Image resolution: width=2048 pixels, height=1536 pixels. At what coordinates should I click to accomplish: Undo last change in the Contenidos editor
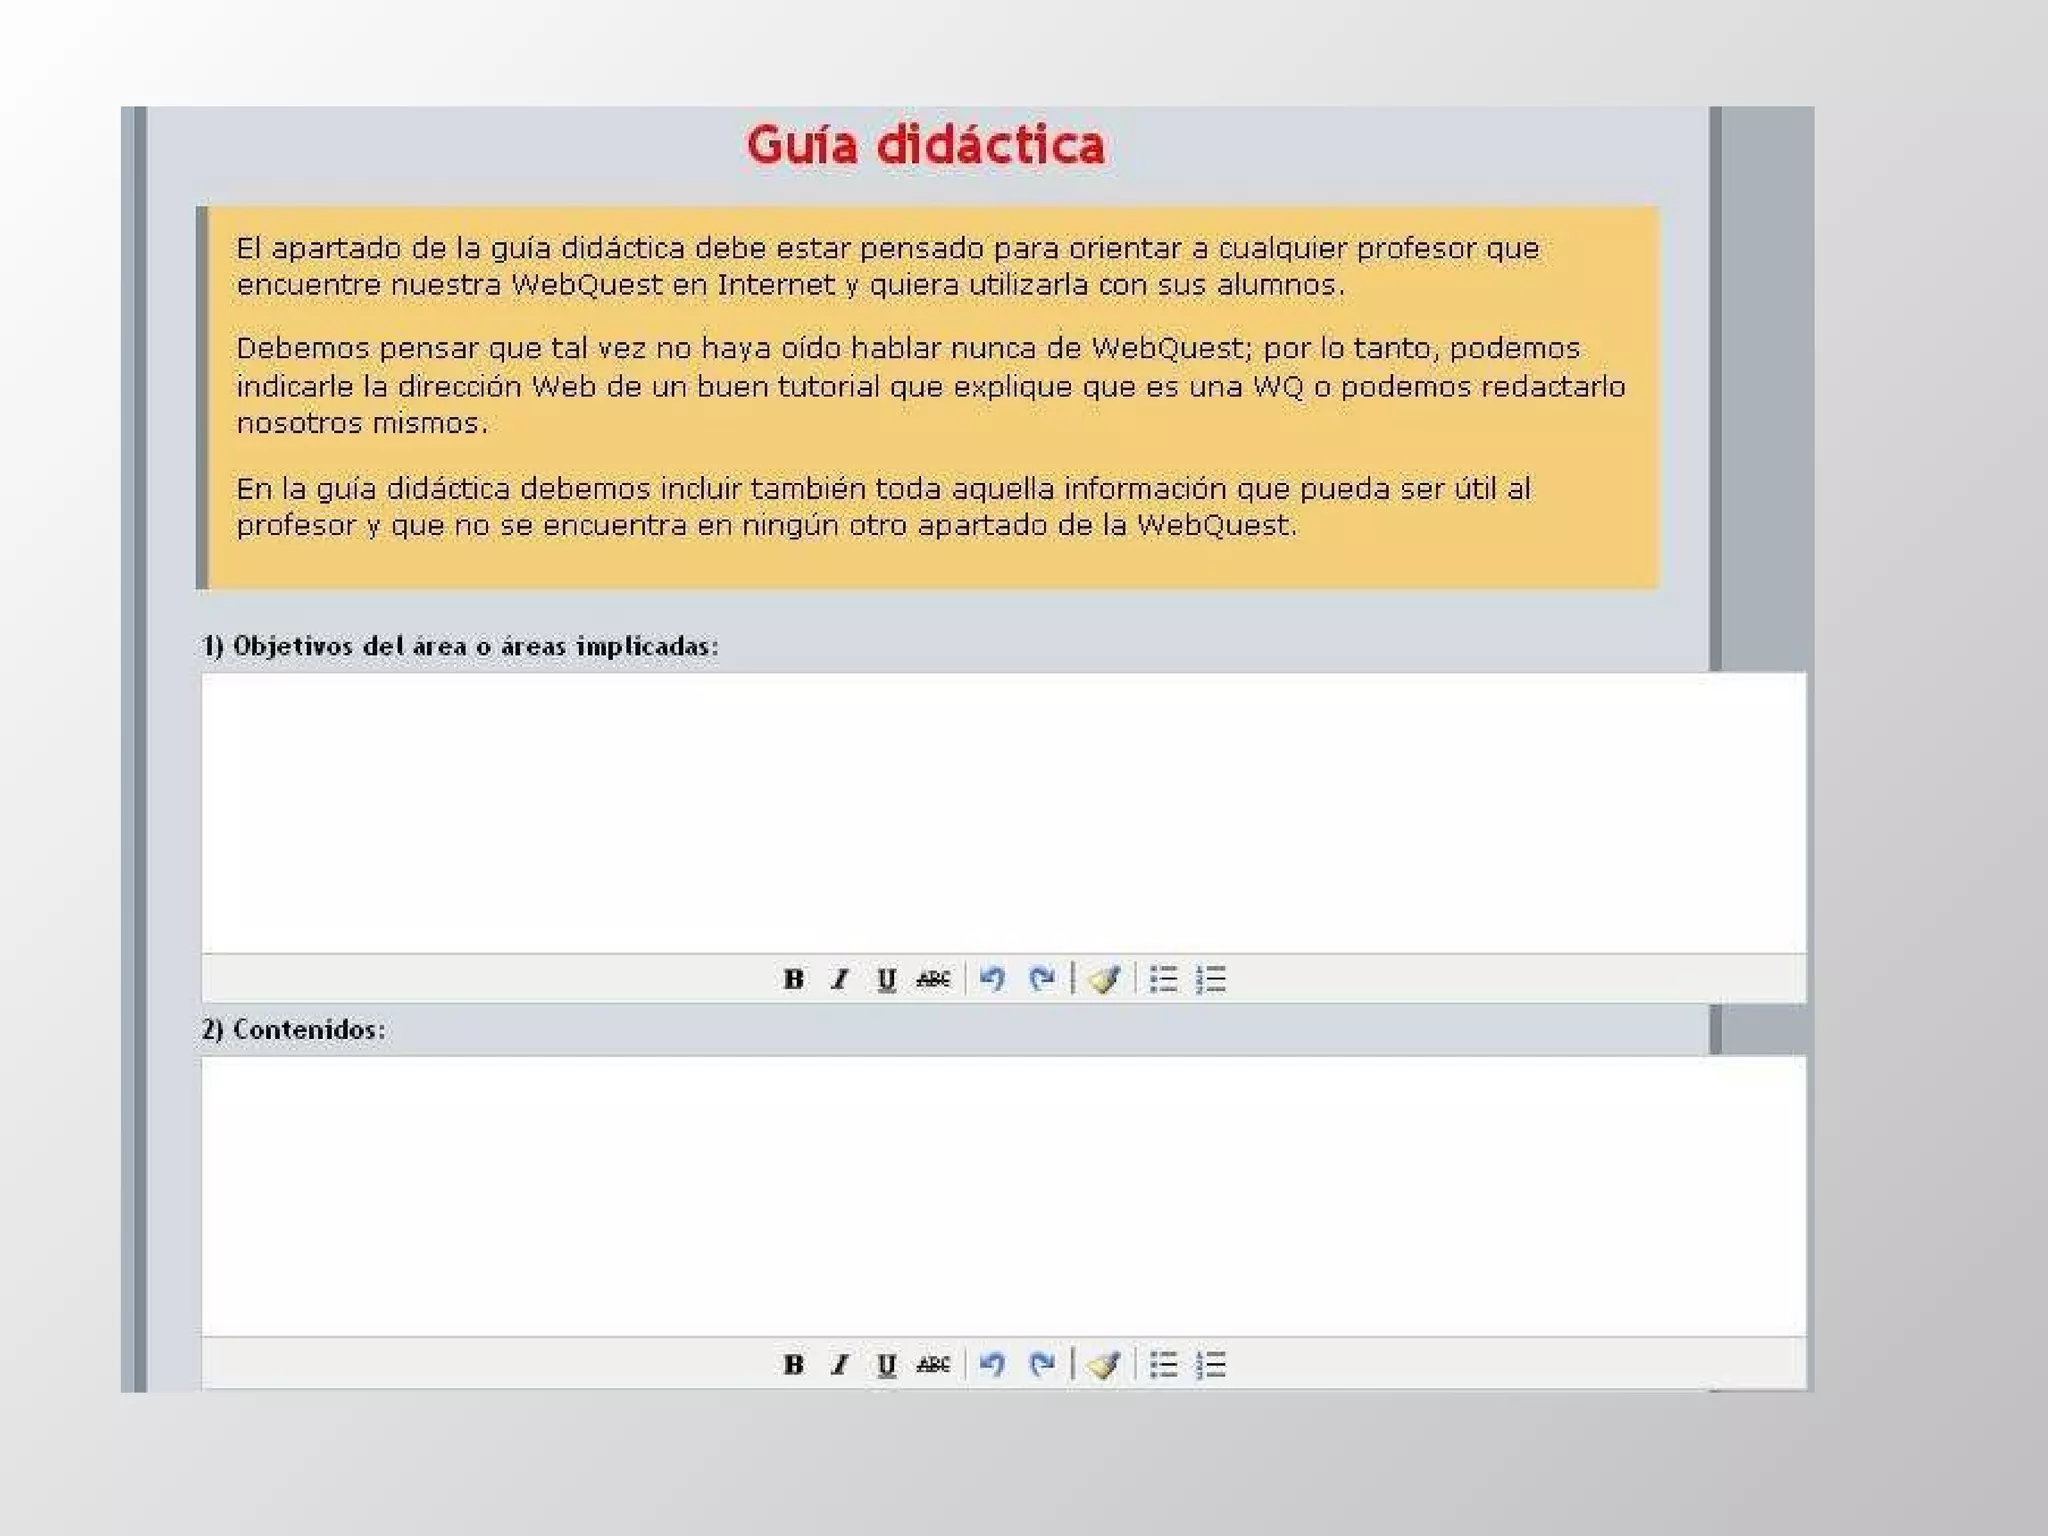pos(992,1364)
